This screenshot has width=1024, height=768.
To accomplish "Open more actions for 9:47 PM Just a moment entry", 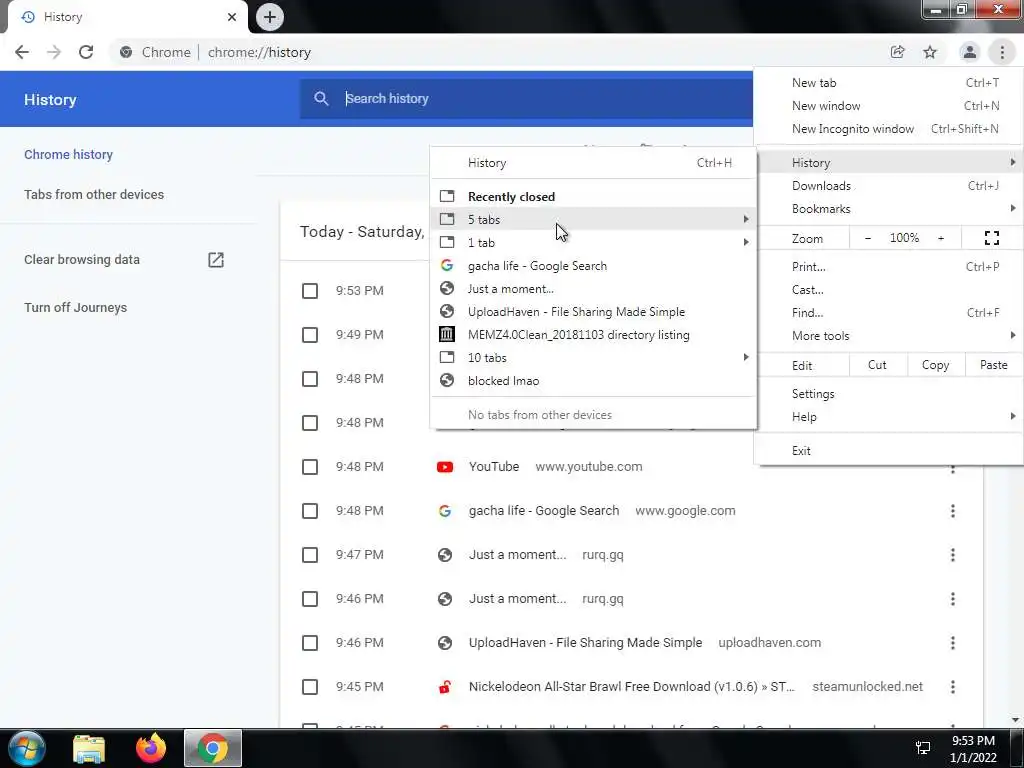I will point(953,555).
